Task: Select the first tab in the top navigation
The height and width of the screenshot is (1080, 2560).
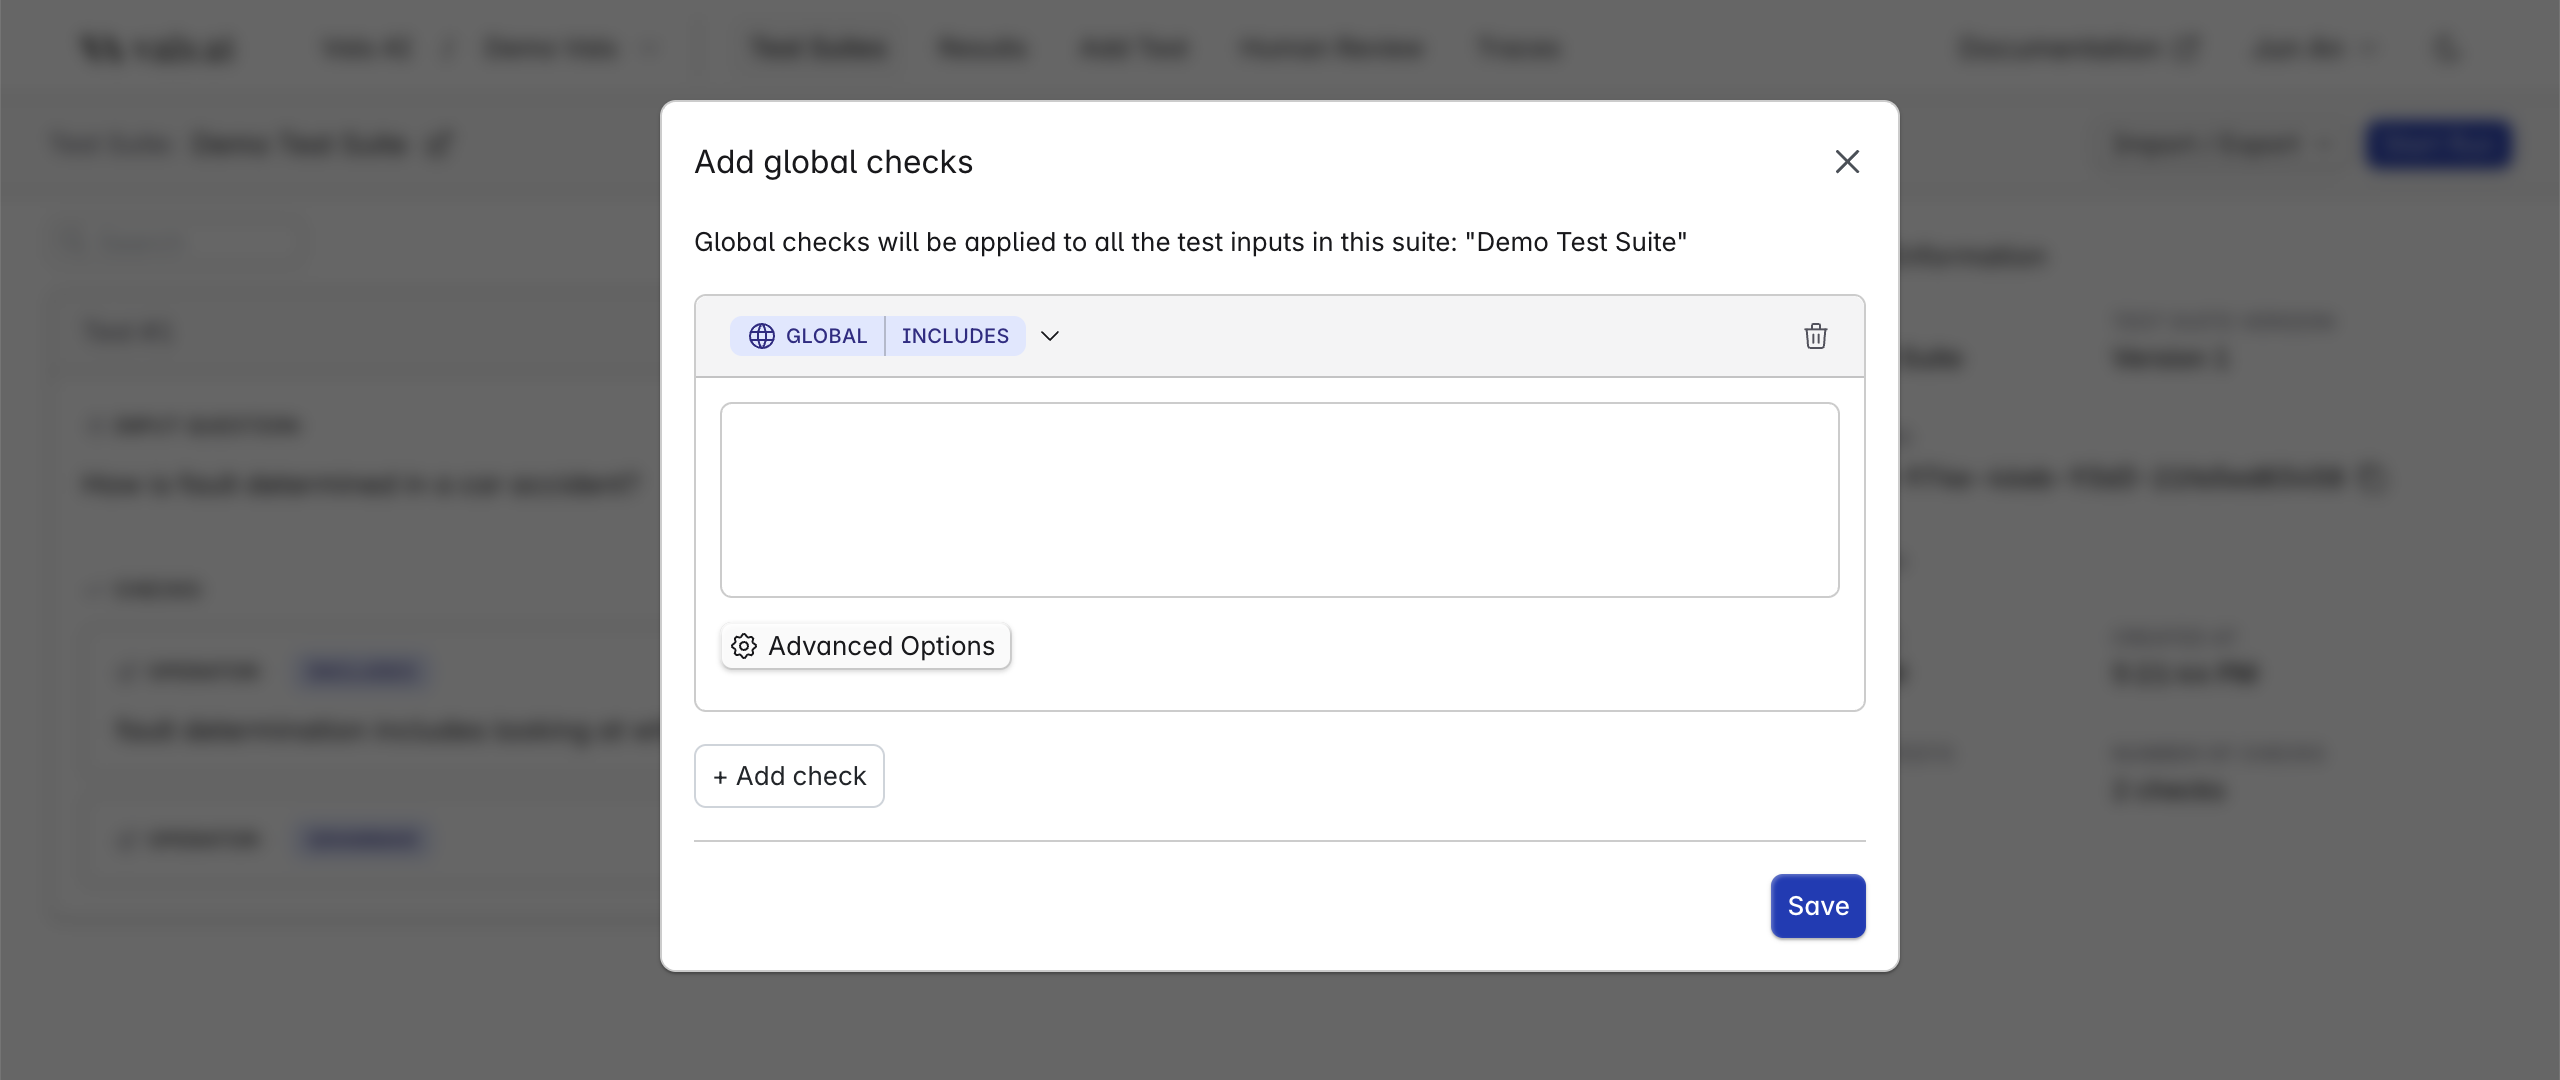Action: (817, 48)
